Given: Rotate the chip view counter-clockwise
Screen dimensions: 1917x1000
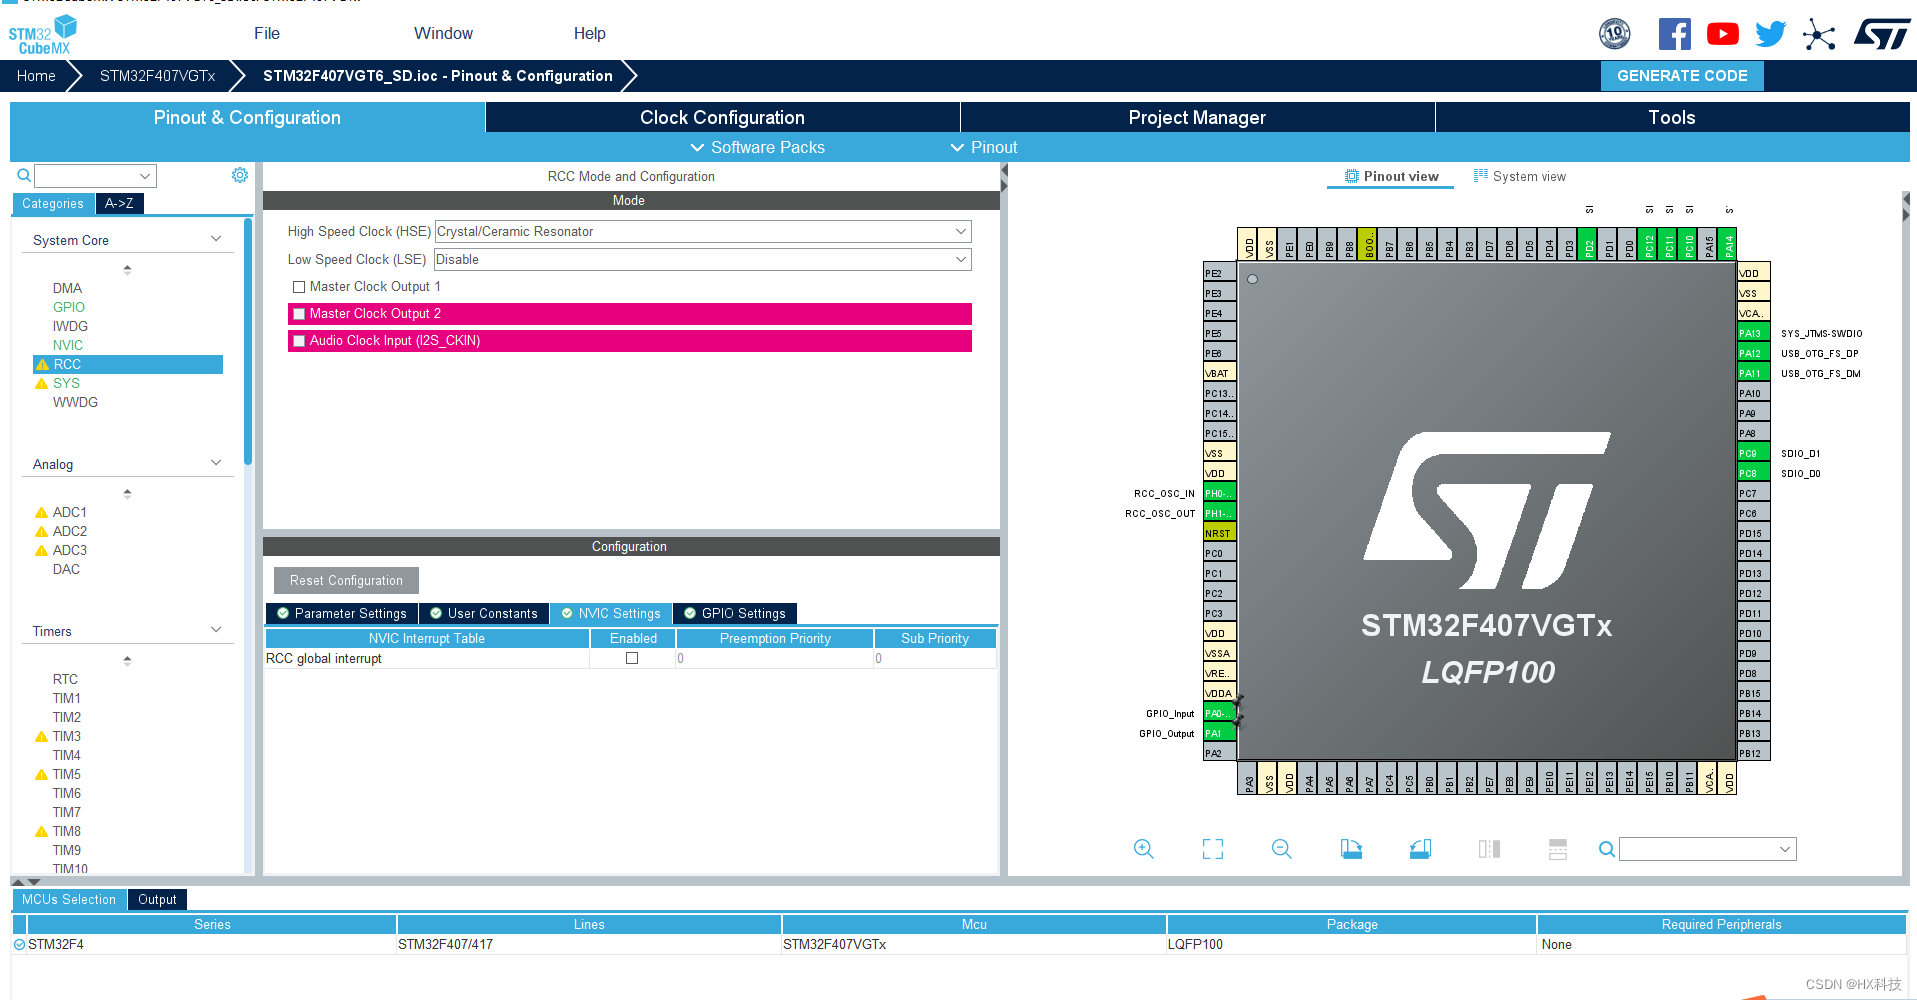Looking at the screenshot, I should coord(1420,849).
